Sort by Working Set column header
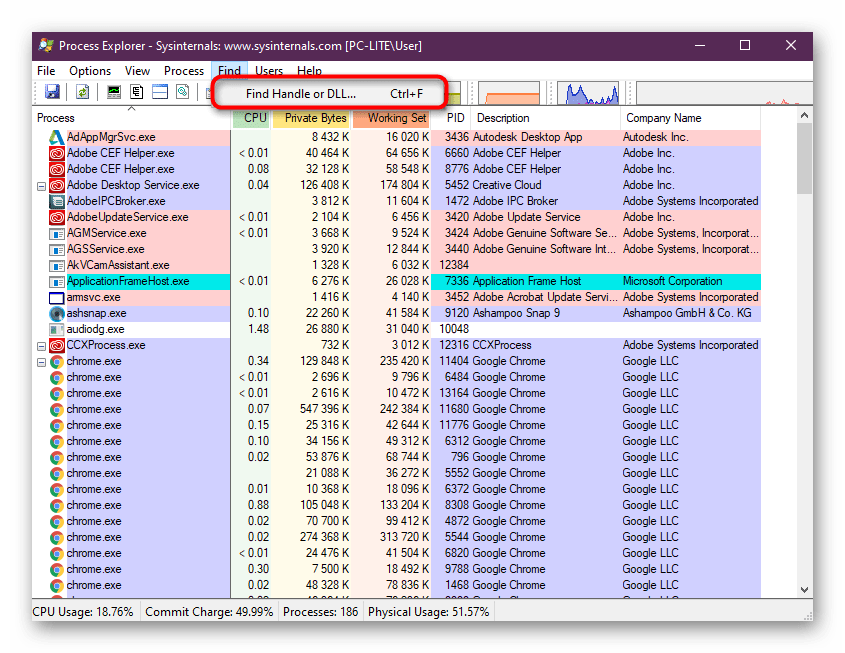This screenshot has height=653, width=845. 392,118
